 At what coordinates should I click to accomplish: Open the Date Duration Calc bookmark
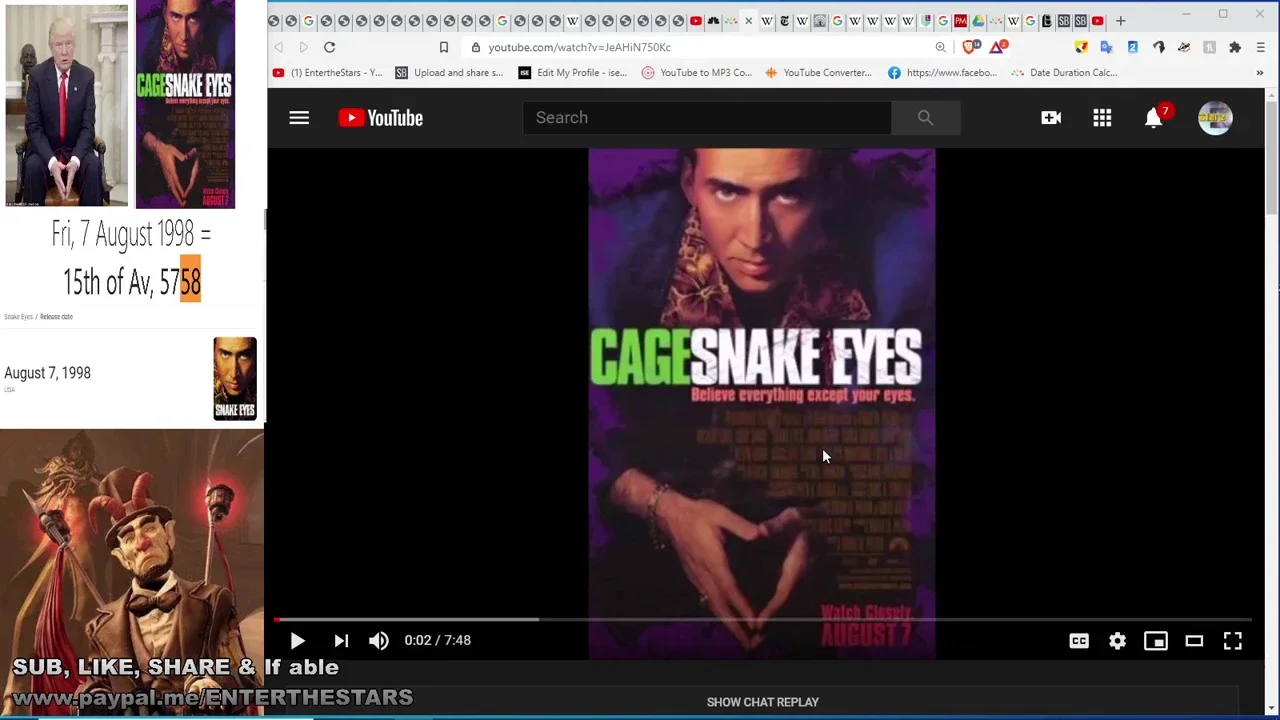(x=1064, y=73)
